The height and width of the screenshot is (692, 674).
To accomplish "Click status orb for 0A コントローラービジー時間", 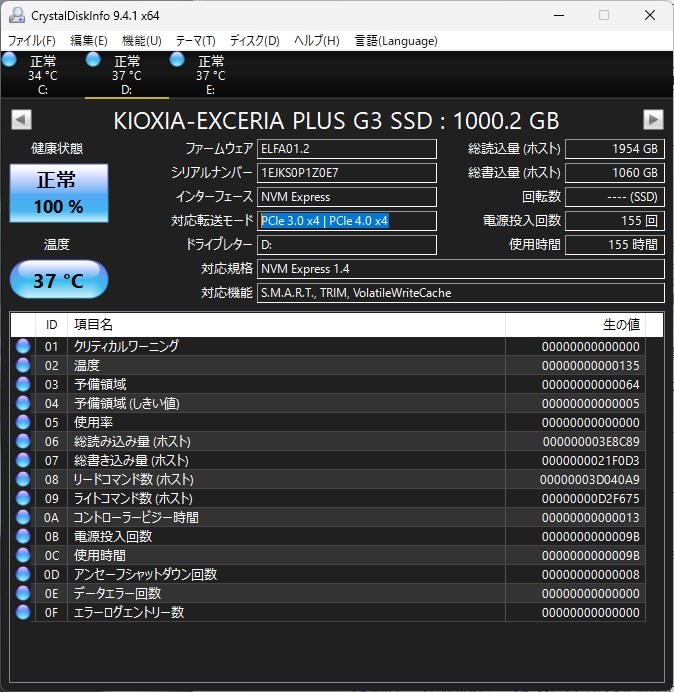I will click(23, 517).
